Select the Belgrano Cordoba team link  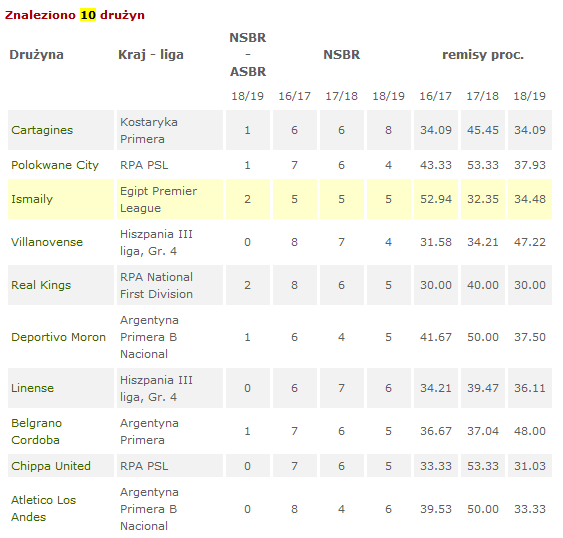point(37,431)
